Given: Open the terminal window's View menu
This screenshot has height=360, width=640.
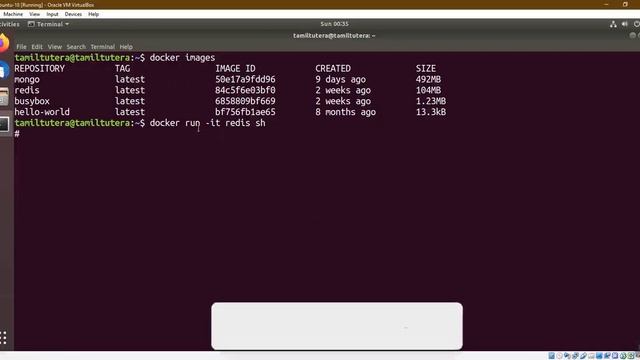Looking at the screenshot, I should (x=55, y=47).
